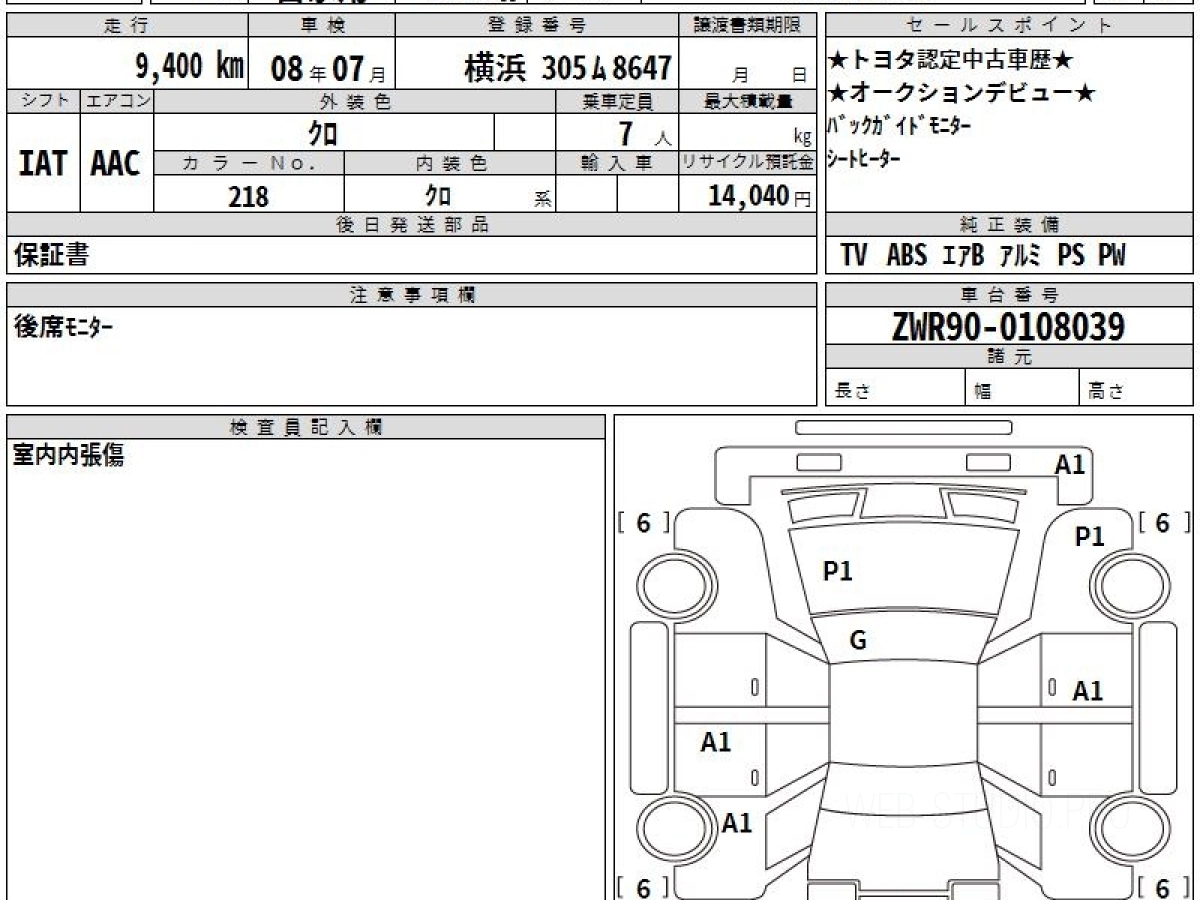This screenshot has width=1200, height=900.
Task: Select registration number 横浜 305ム8647
Action: tap(567, 68)
